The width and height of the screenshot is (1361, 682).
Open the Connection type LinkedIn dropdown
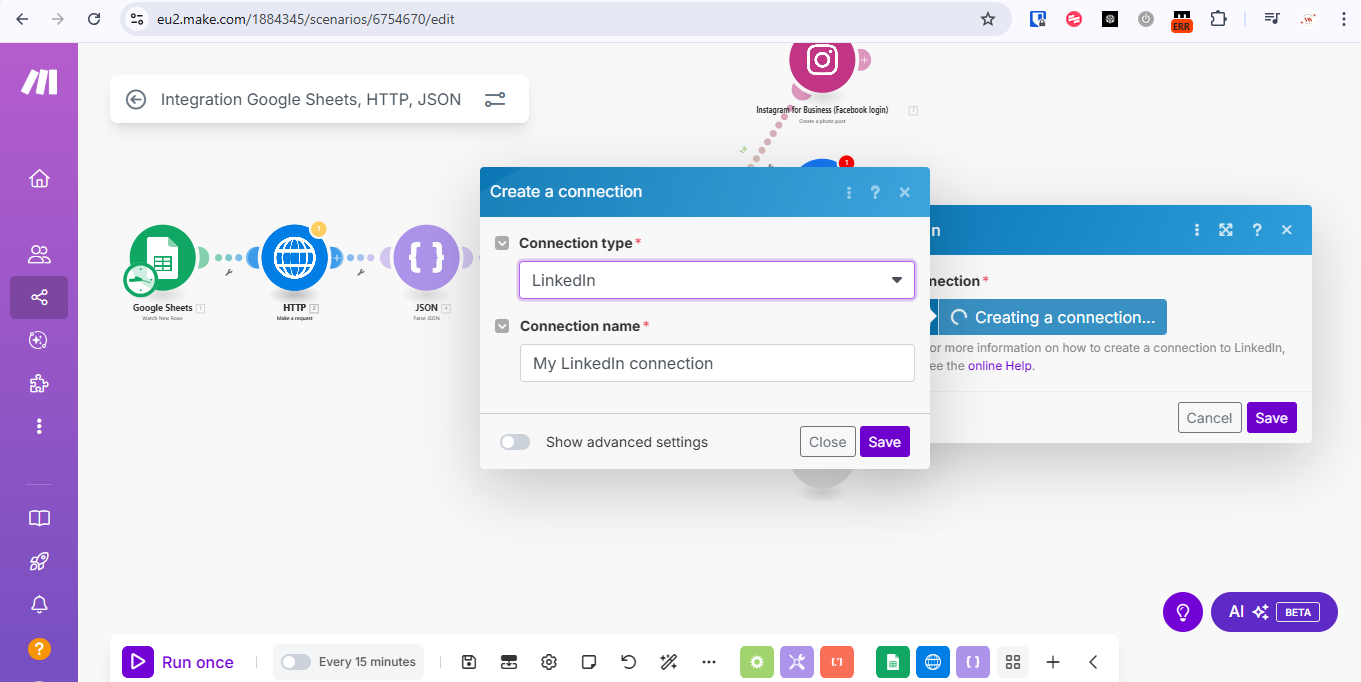point(717,280)
